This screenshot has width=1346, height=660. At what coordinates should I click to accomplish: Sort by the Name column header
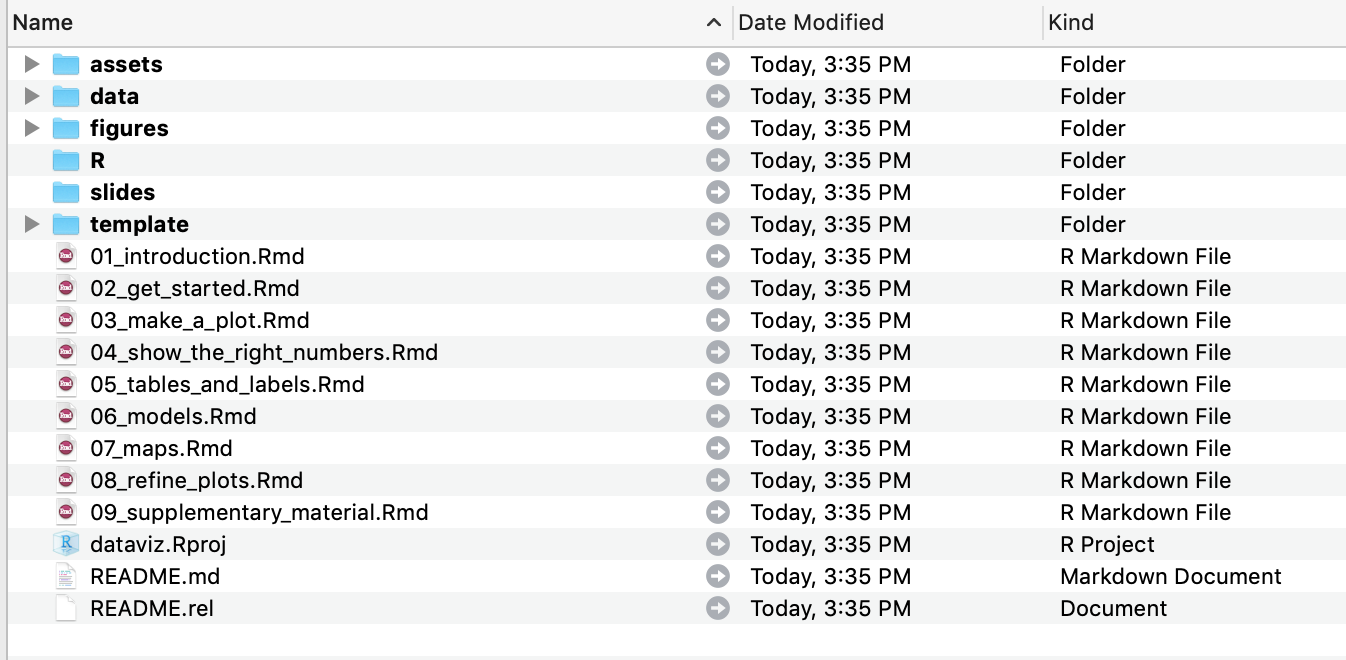pos(43,22)
